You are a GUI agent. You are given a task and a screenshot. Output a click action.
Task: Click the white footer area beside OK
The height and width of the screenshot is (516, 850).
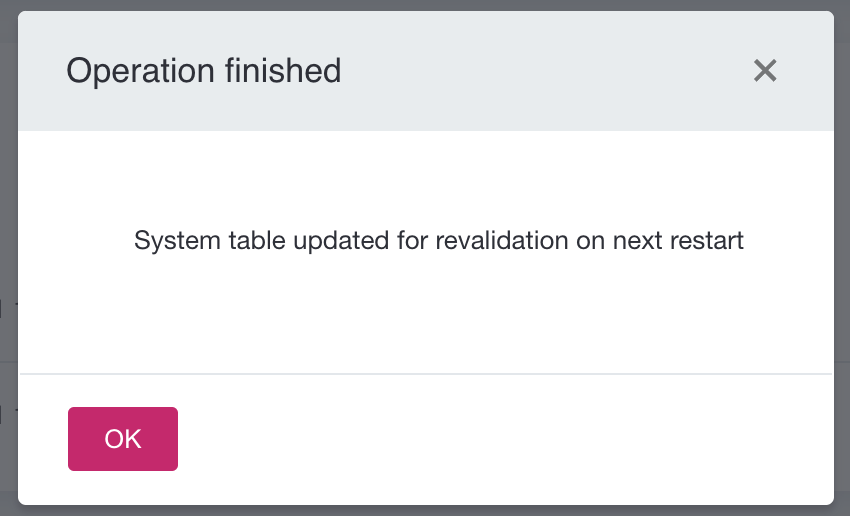point(500,439)
